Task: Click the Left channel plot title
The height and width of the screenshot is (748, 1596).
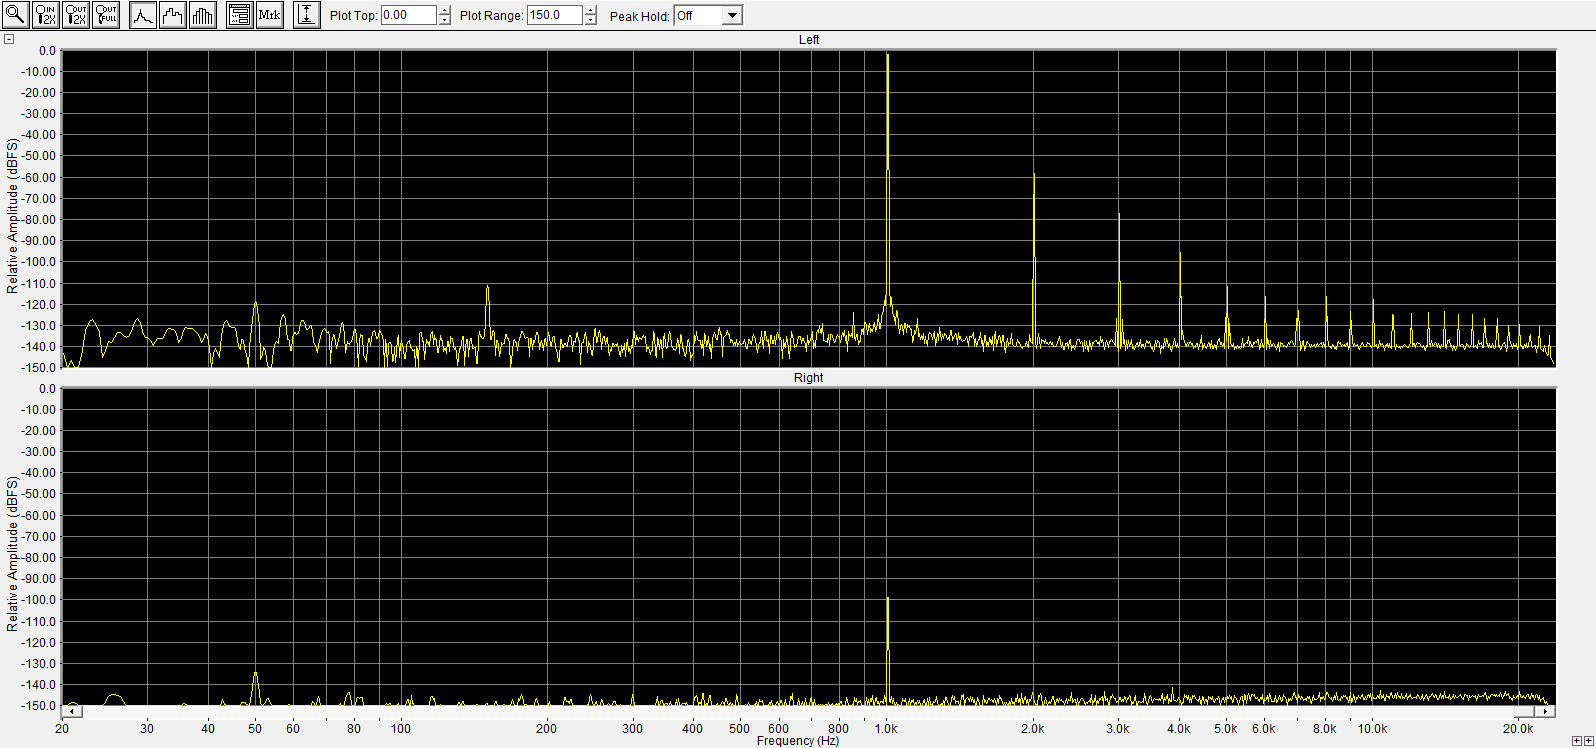Action: (x=809, y=40)
